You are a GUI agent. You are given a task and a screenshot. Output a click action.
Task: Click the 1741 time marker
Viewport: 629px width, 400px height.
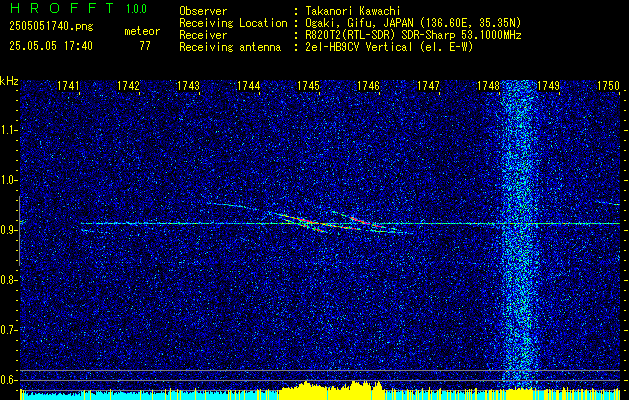69,85
